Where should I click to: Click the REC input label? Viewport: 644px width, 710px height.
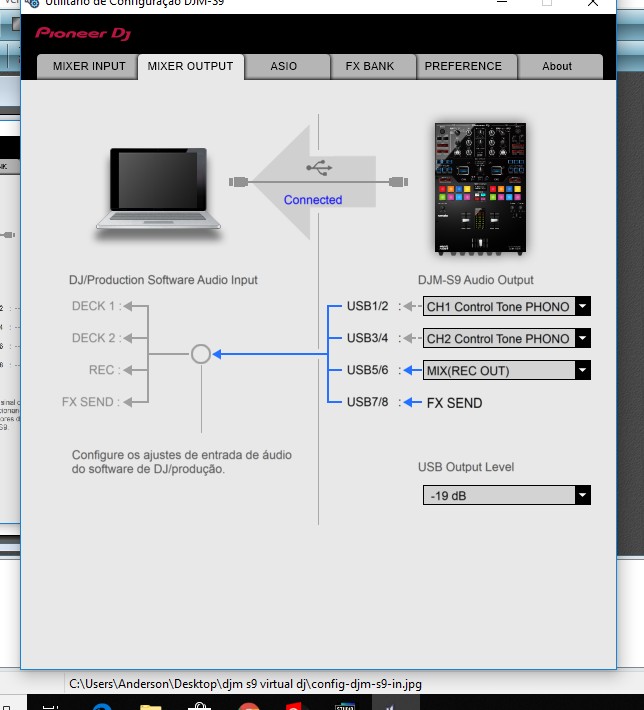coord(105,370)
